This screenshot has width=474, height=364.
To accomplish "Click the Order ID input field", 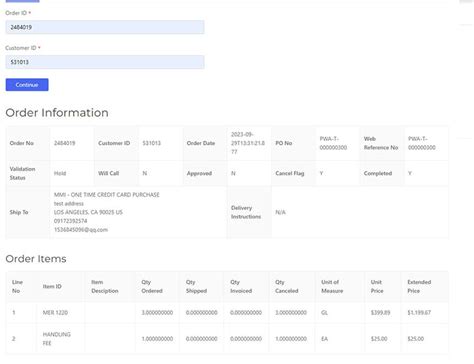I will coord(105,27).
